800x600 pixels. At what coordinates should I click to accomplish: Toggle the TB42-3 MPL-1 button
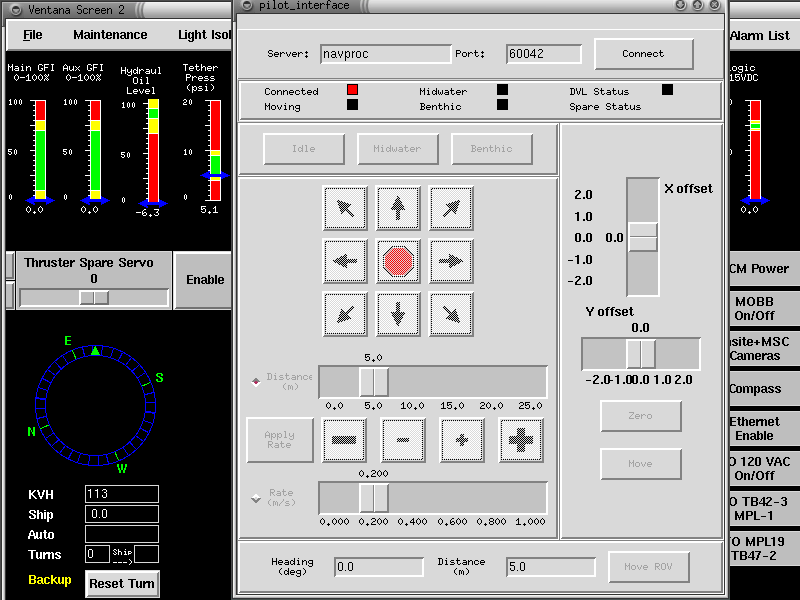click(763, 508)
